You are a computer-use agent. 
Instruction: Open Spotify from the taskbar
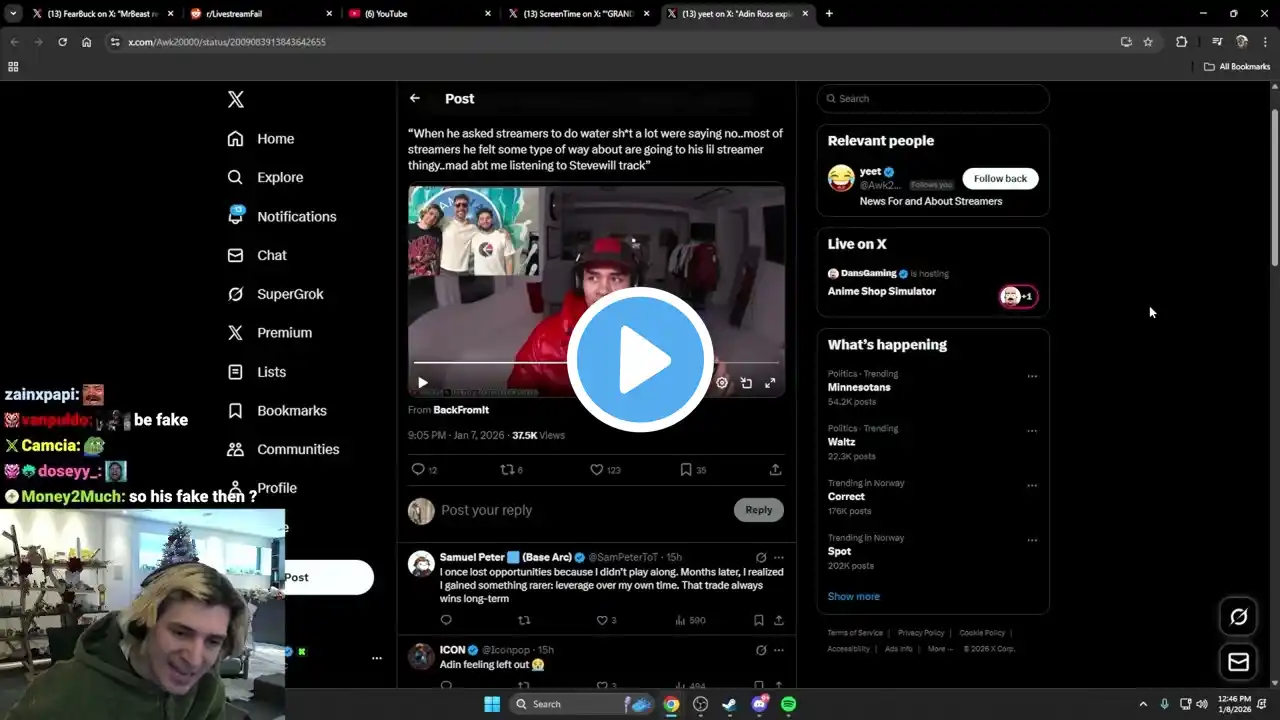(788, 704)
